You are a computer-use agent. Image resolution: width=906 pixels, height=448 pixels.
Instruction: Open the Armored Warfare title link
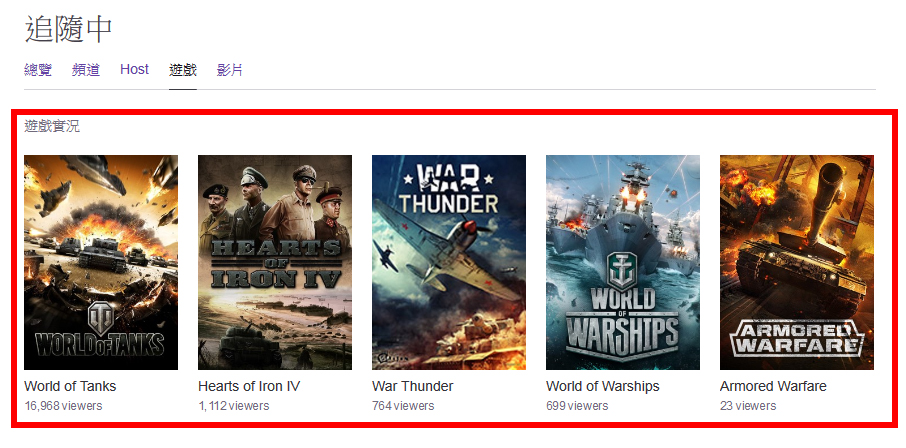[773, 386]
